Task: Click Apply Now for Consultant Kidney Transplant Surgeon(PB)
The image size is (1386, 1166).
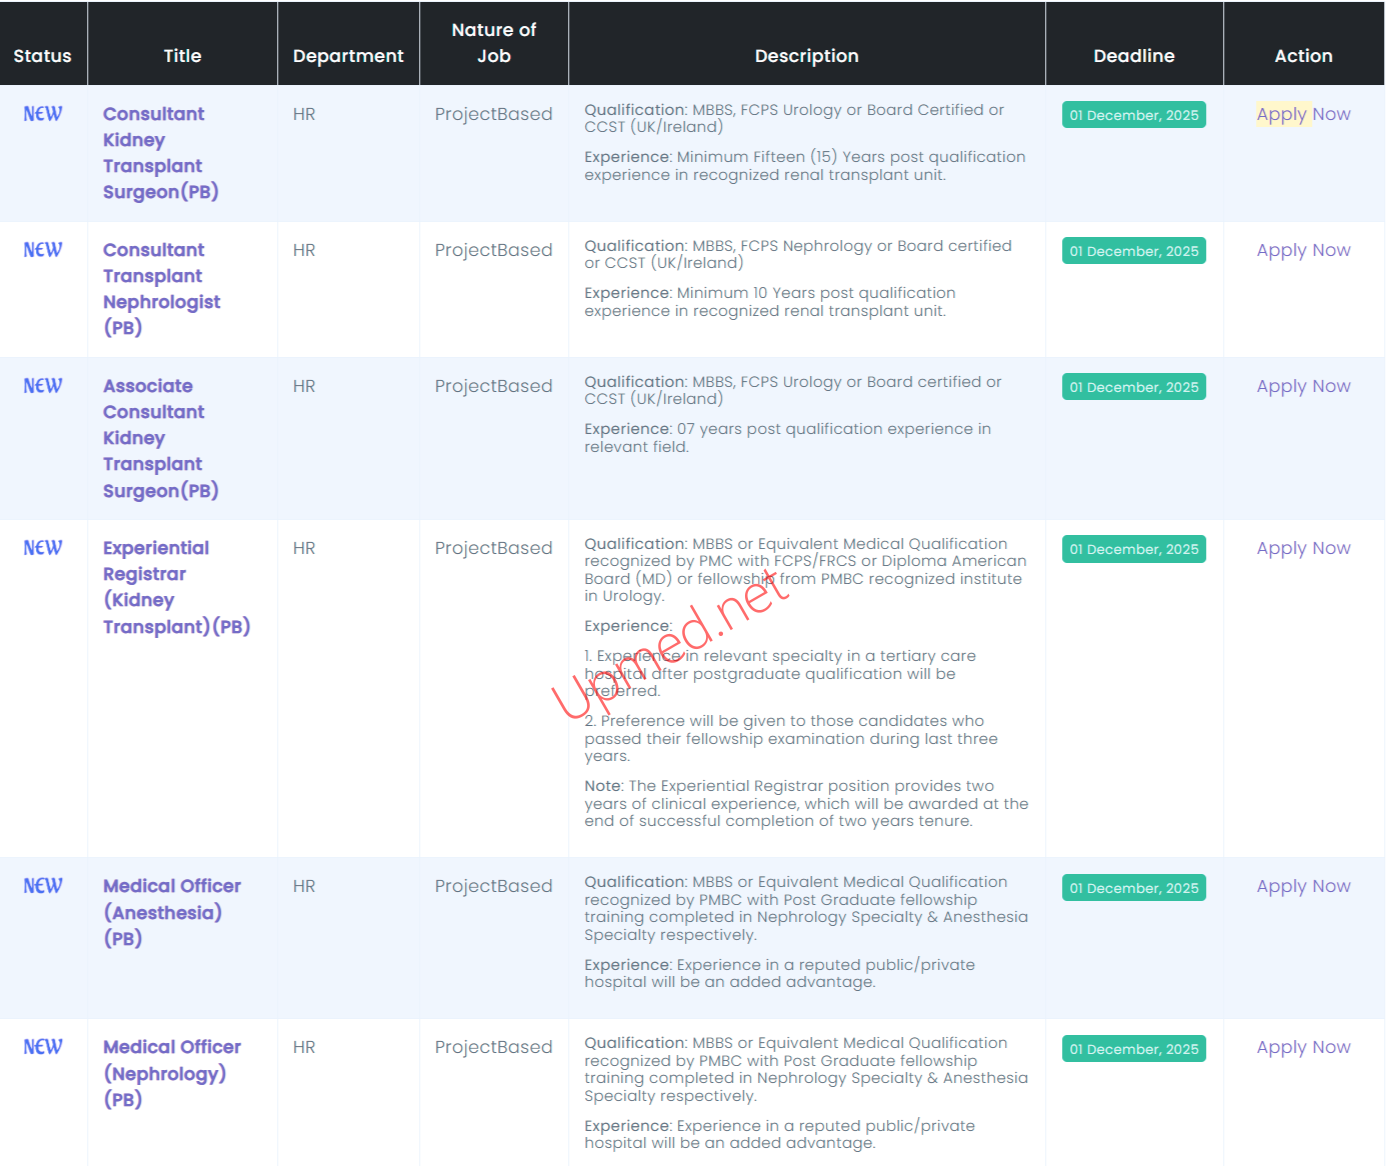Action: [1303, 114]
